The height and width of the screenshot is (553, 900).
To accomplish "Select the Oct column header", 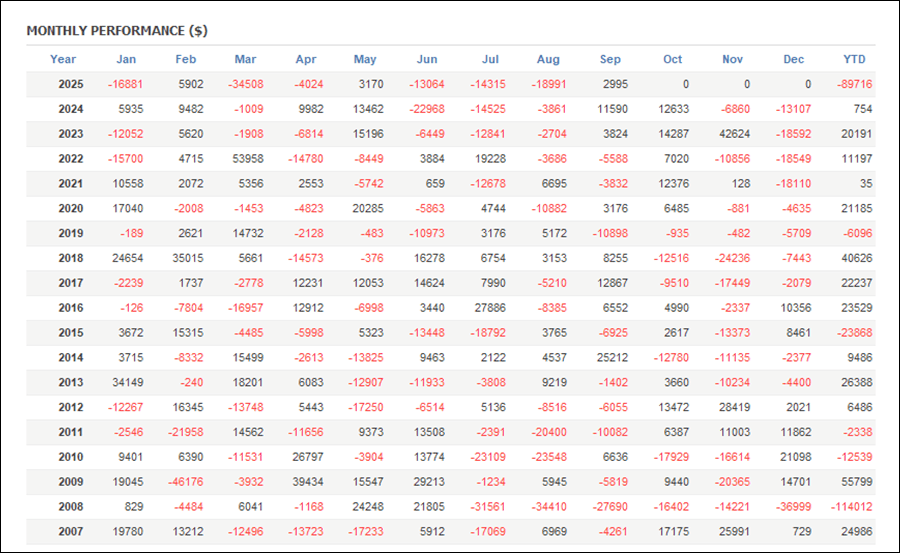I will (x=672, y=59).
